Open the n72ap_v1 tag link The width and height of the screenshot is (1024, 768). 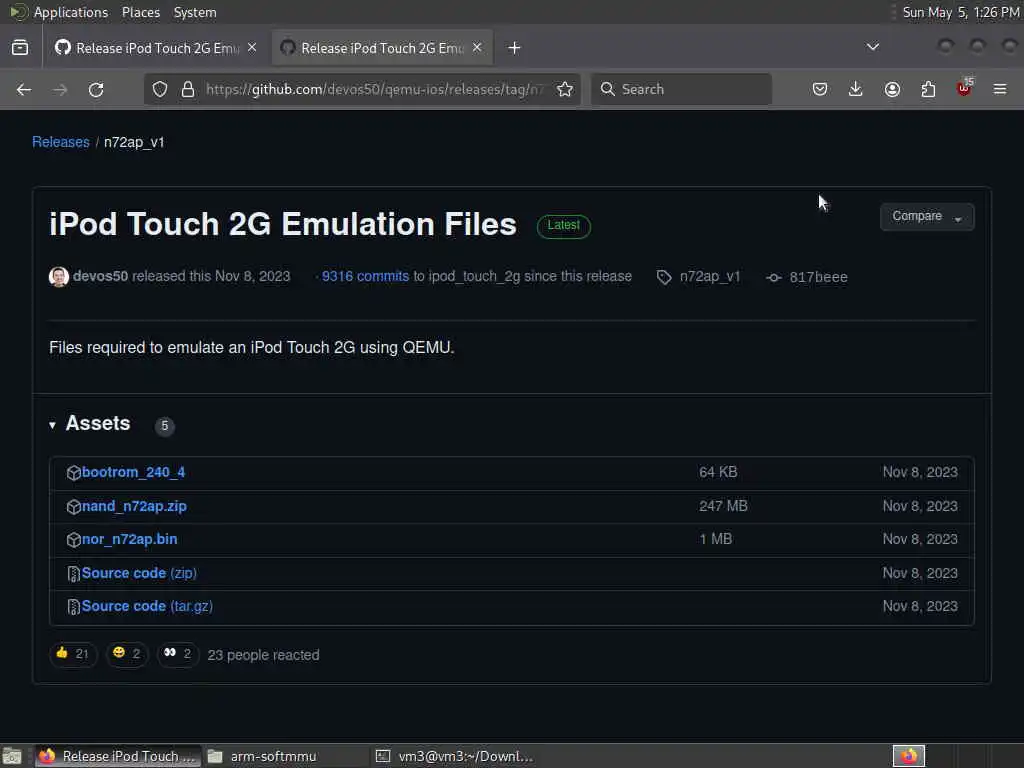(x=710, y=277)
